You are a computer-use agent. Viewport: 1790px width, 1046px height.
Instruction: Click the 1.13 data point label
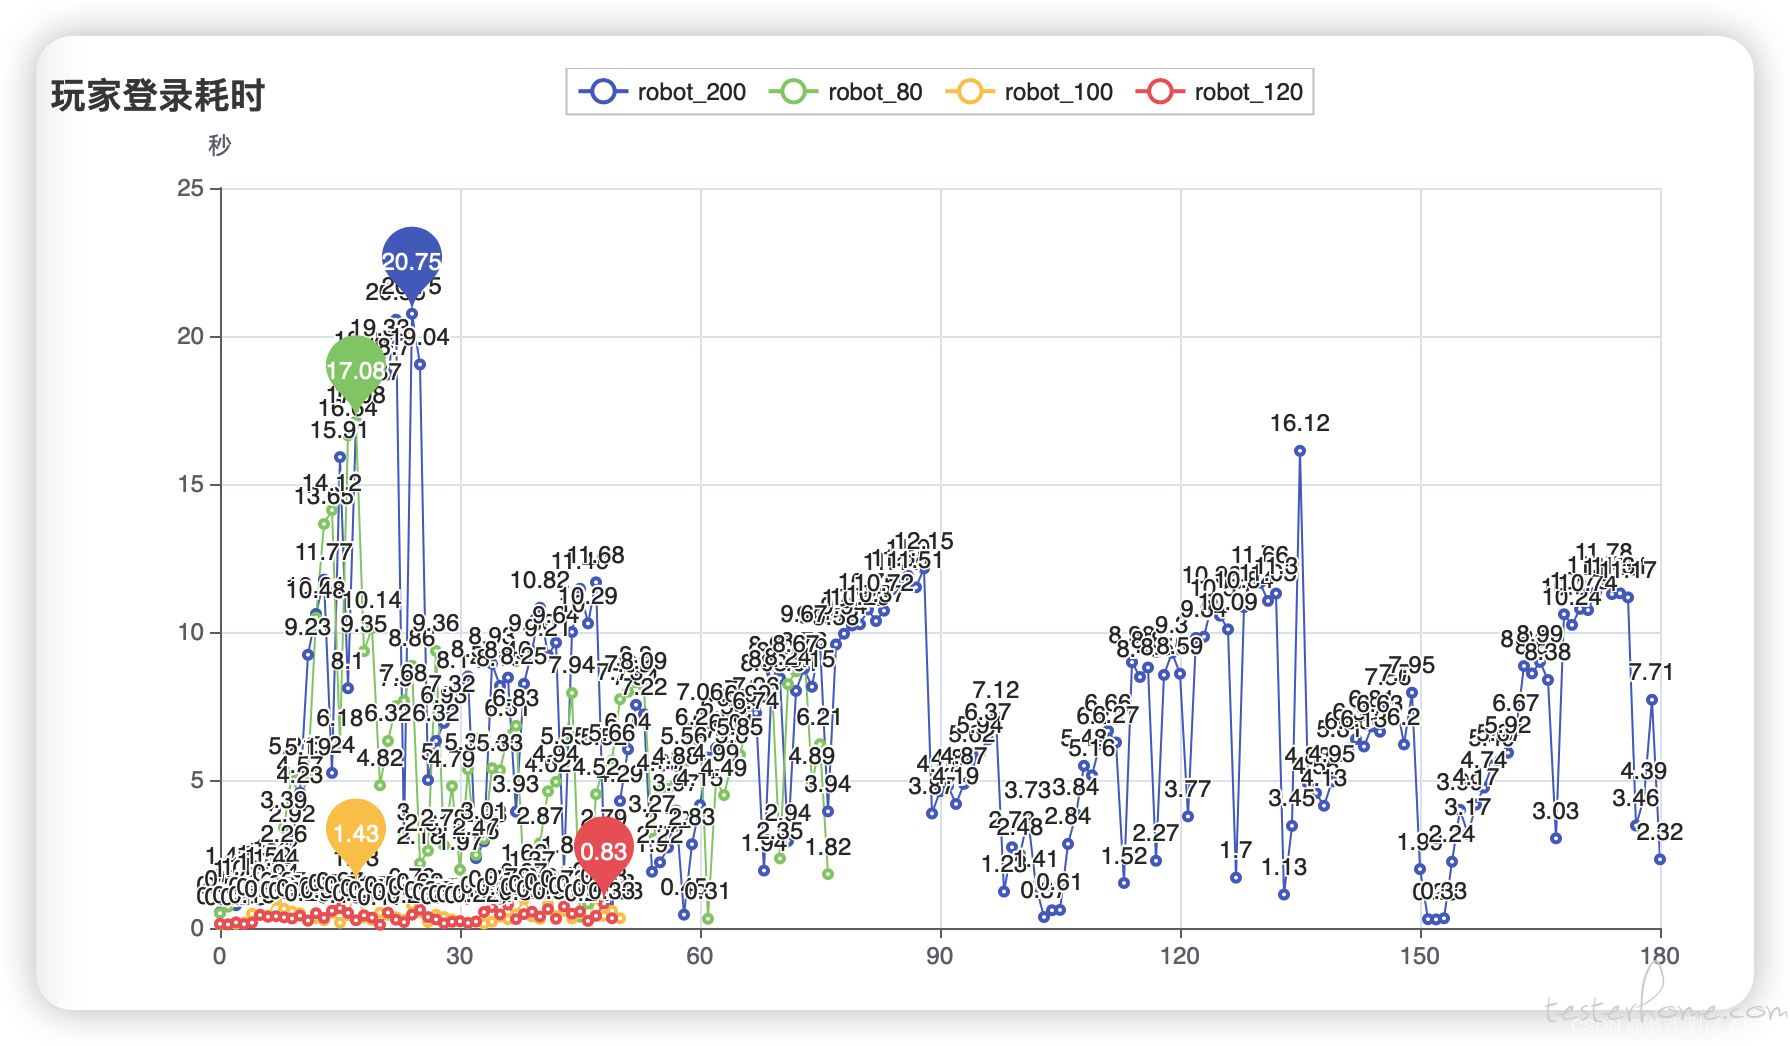1284,867
